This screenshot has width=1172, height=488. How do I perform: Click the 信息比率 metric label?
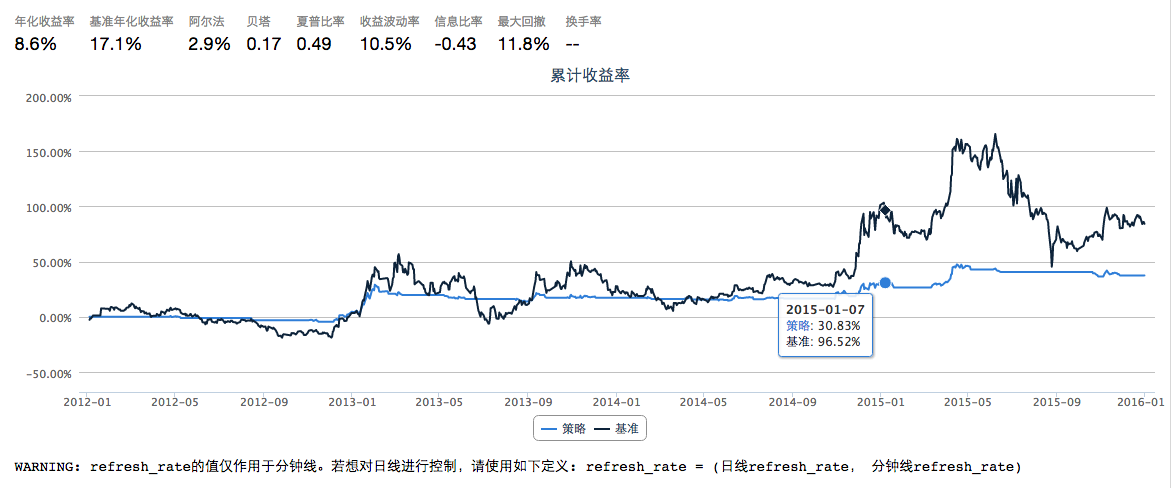click(x=458, y=21)
